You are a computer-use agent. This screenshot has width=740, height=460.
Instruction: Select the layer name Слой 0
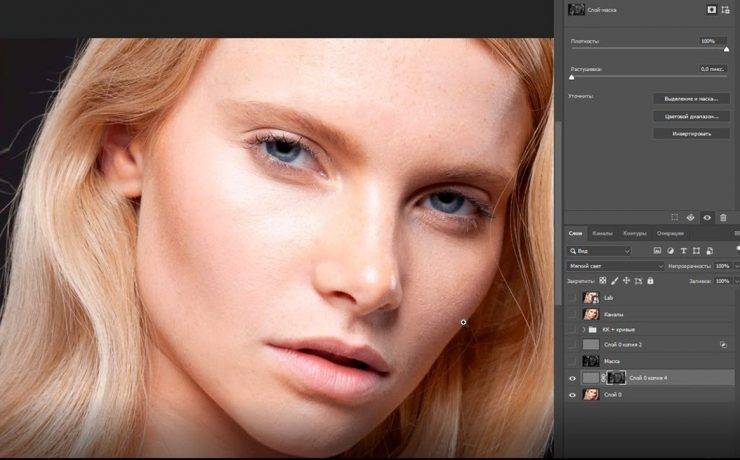613,394
